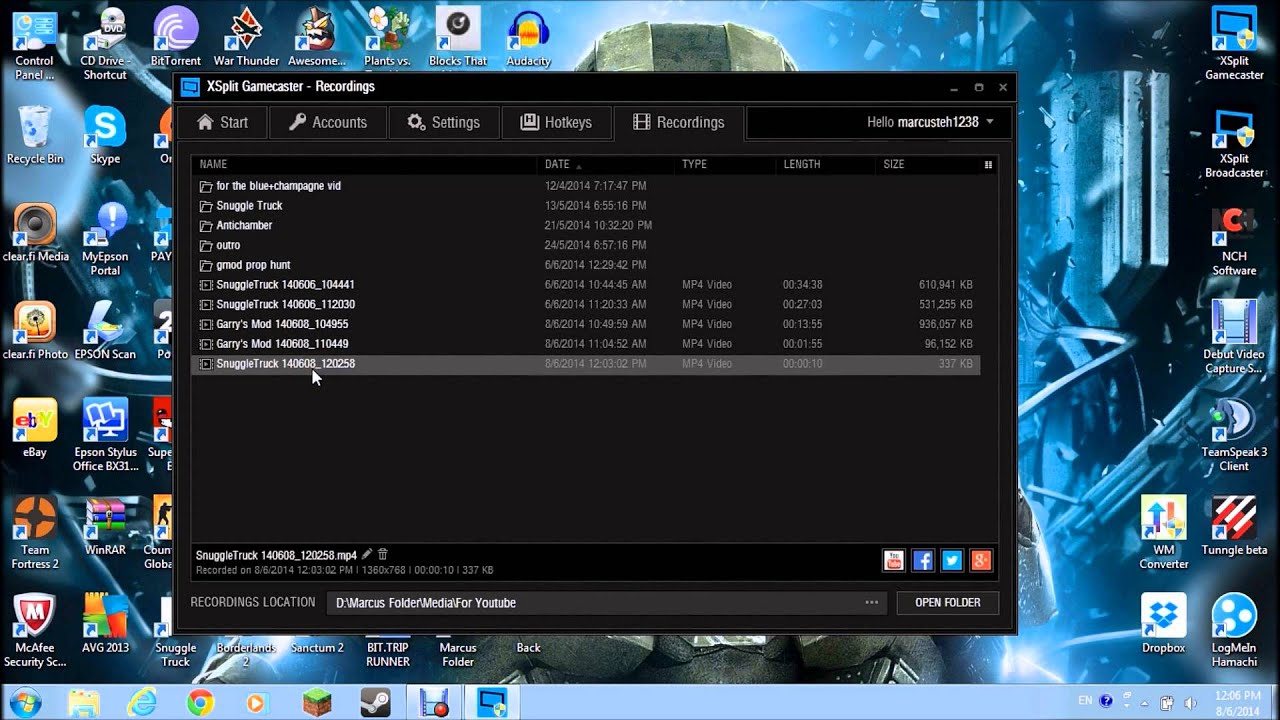Switch to the Hotkeys tab
Image resolution: width=1280 pixels, height=720 pixels.
pos(556,122)
